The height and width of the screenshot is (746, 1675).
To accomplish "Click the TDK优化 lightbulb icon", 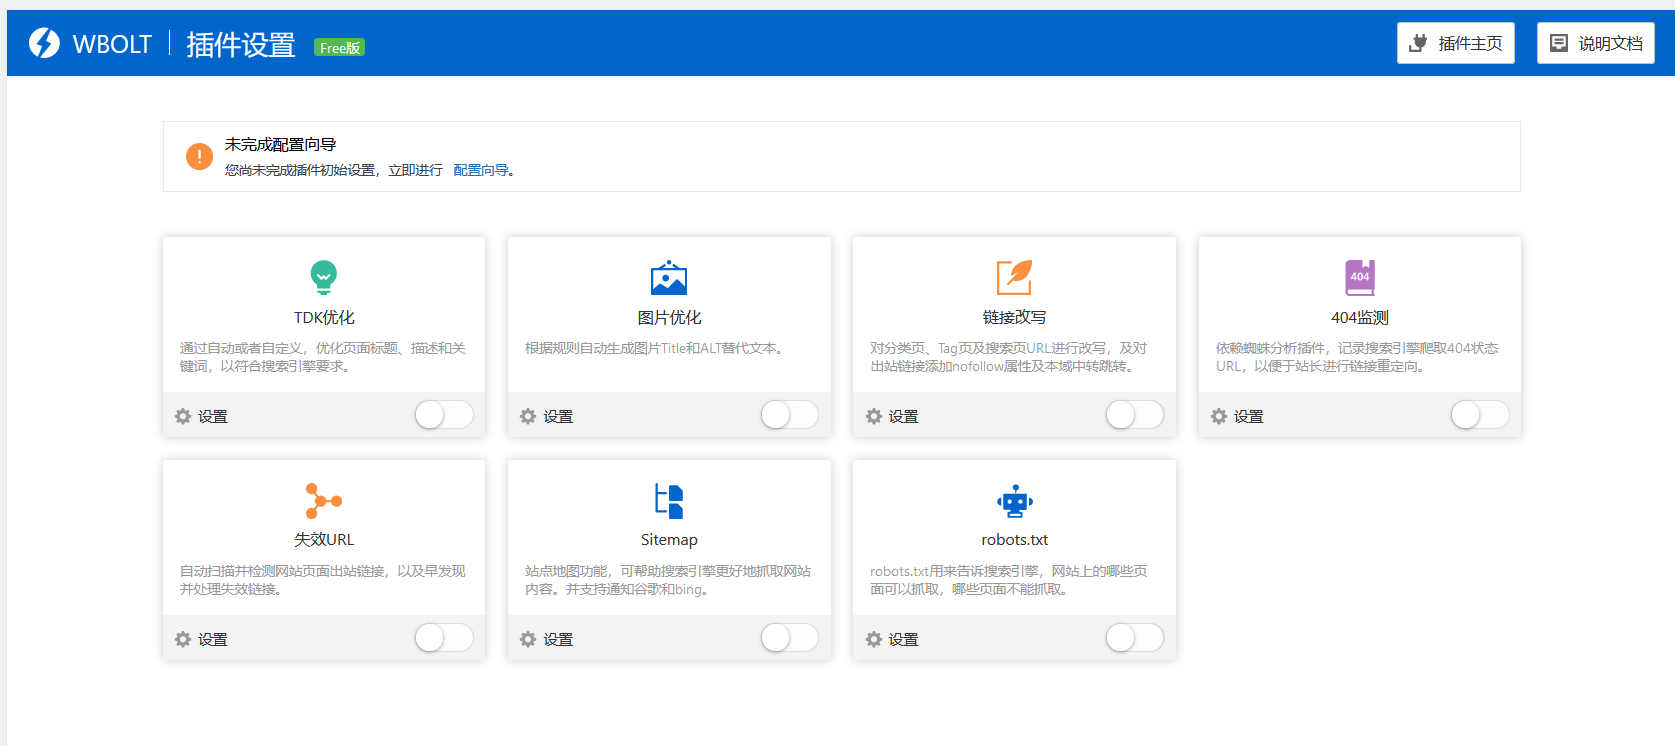I will click(x=324, y=277).
